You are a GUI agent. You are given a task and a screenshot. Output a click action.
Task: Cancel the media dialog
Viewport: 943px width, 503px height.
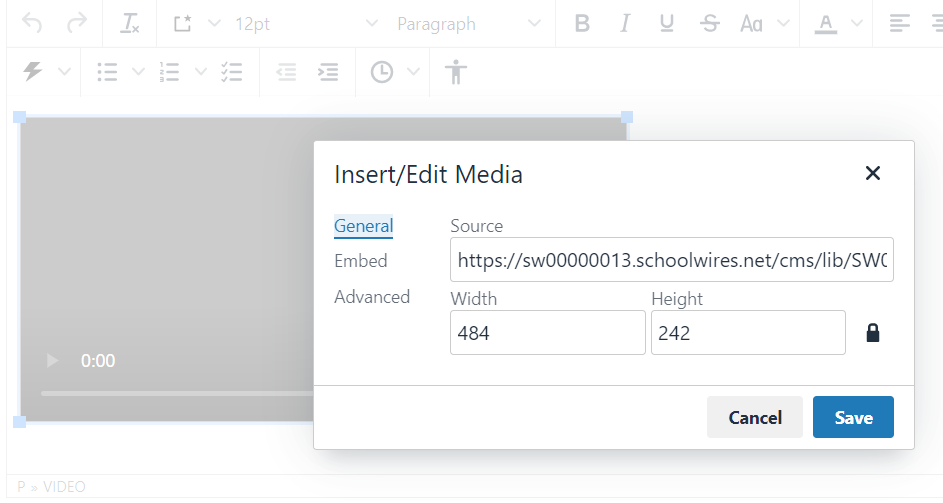point(755,417)
